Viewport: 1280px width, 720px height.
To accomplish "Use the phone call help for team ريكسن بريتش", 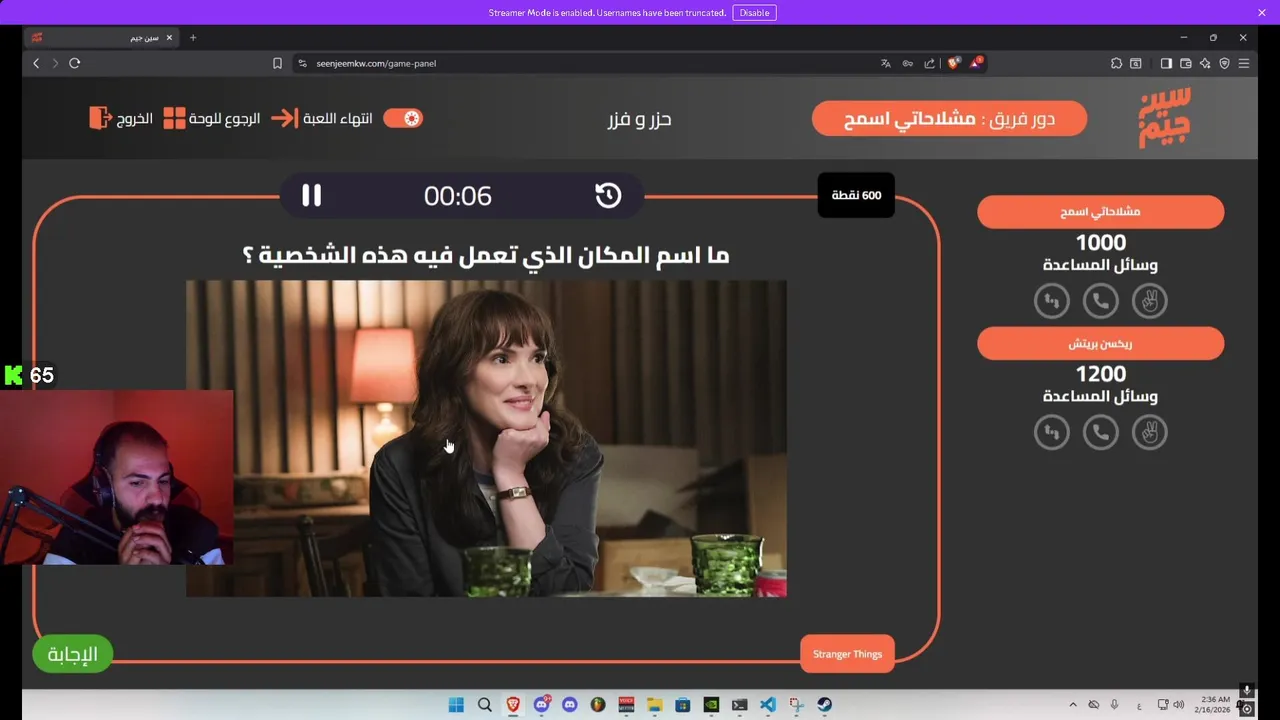I will [x=1100, y=432].
